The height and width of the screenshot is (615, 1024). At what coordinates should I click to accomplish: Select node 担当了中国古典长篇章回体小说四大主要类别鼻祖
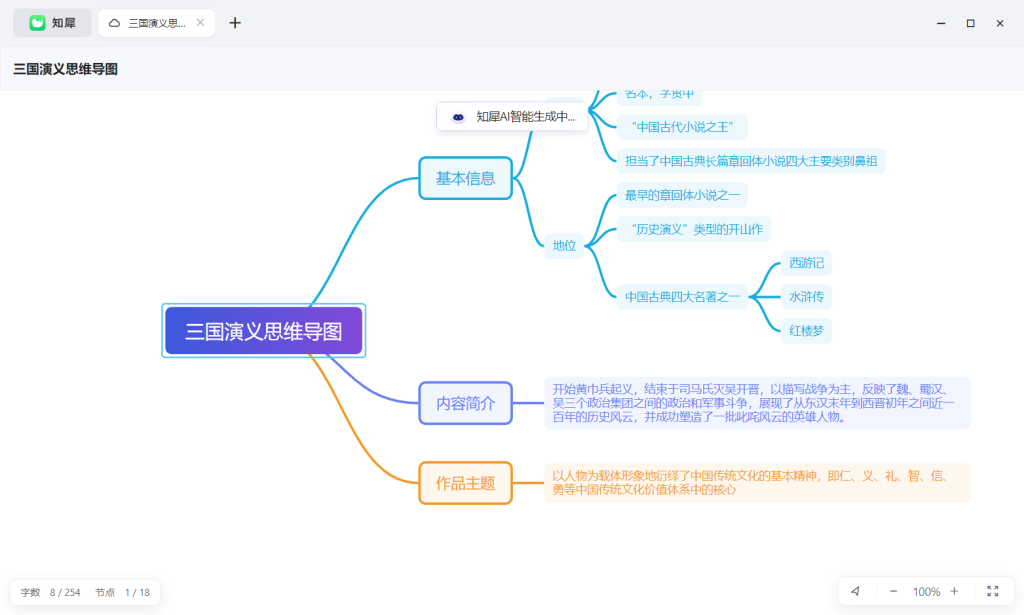coord(751,161)
